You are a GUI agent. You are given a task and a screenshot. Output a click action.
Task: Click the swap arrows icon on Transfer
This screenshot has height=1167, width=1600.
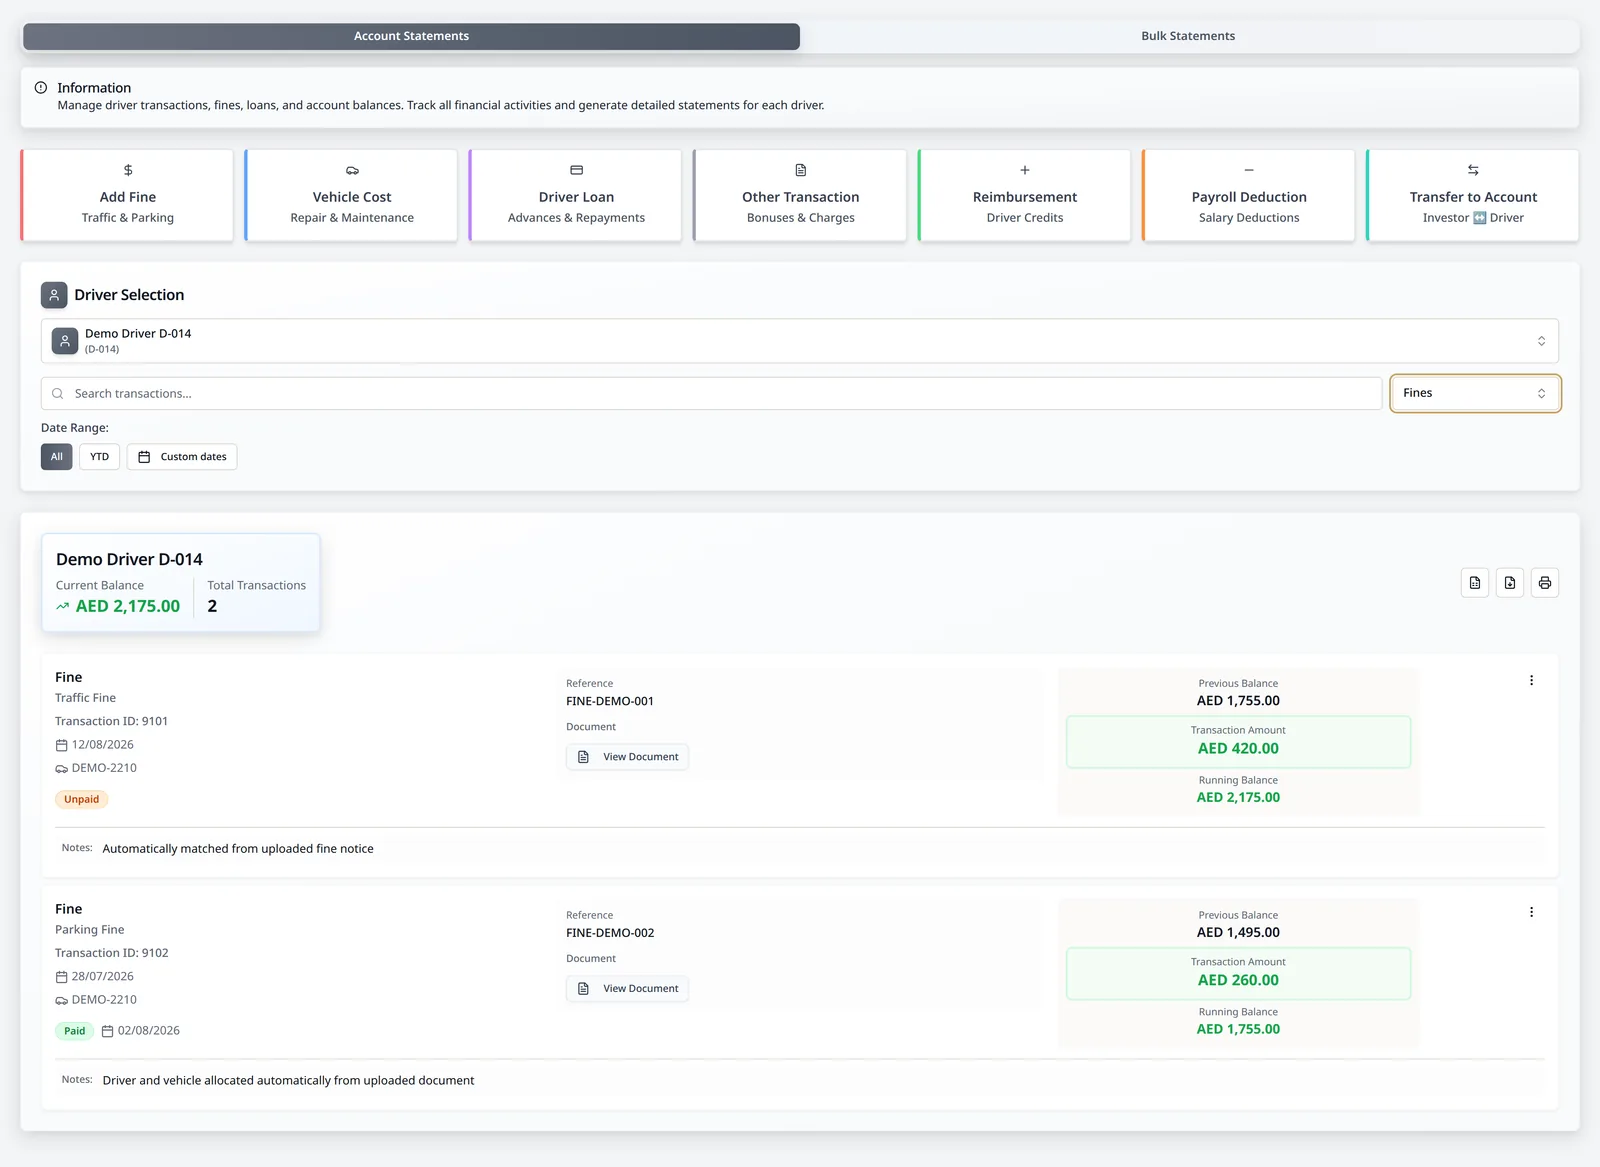point(1473,170)
